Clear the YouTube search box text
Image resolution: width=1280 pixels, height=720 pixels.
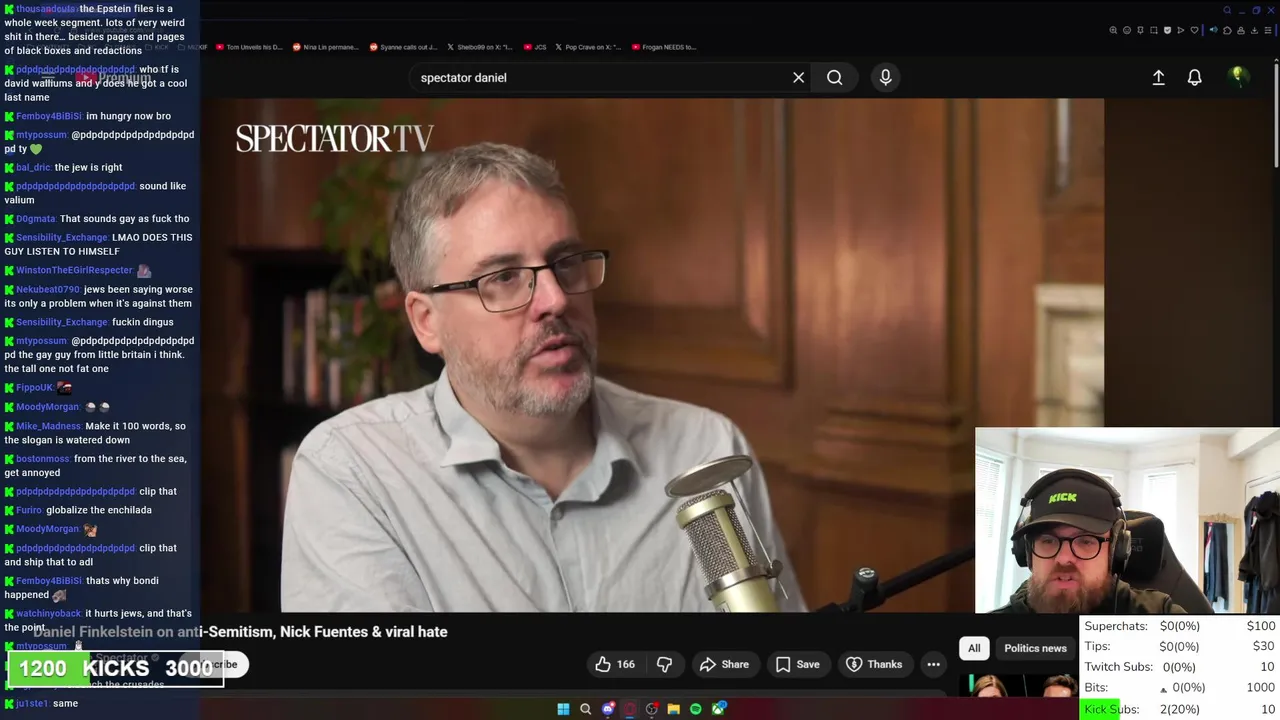point(798,77)
